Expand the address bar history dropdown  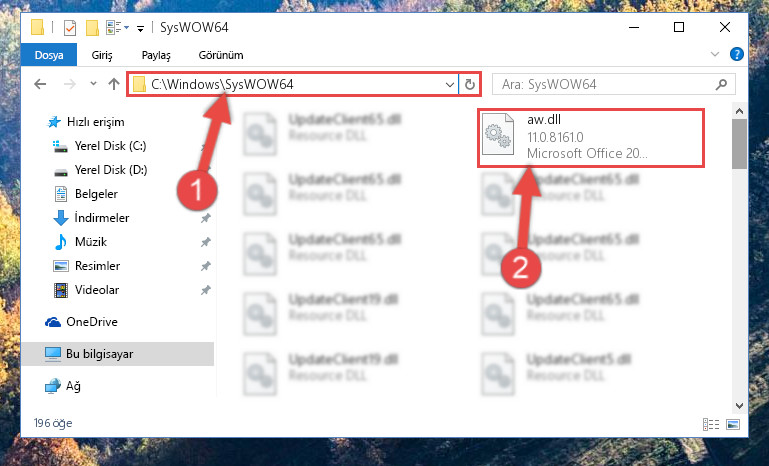click(x=449, y=84)
